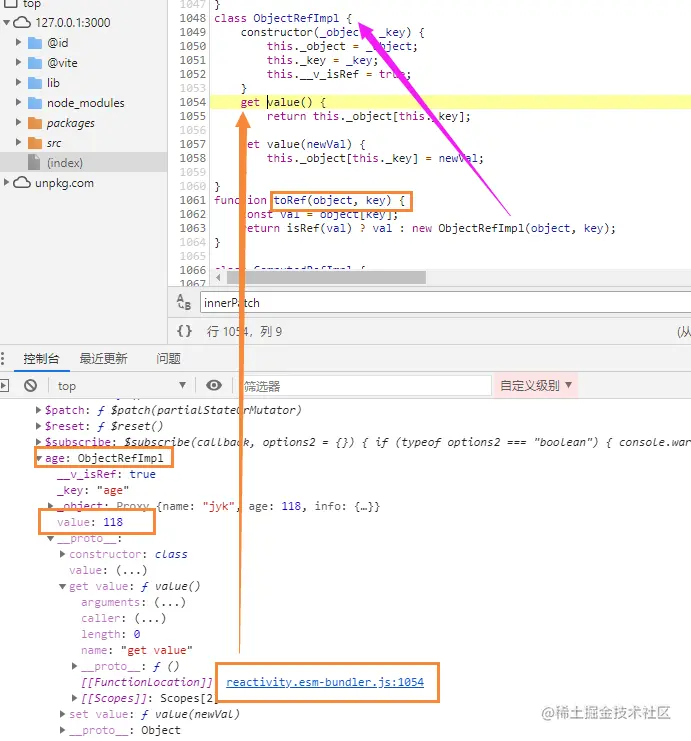
Task: Select node_modules in the file tree
Action: pos(86,103)
